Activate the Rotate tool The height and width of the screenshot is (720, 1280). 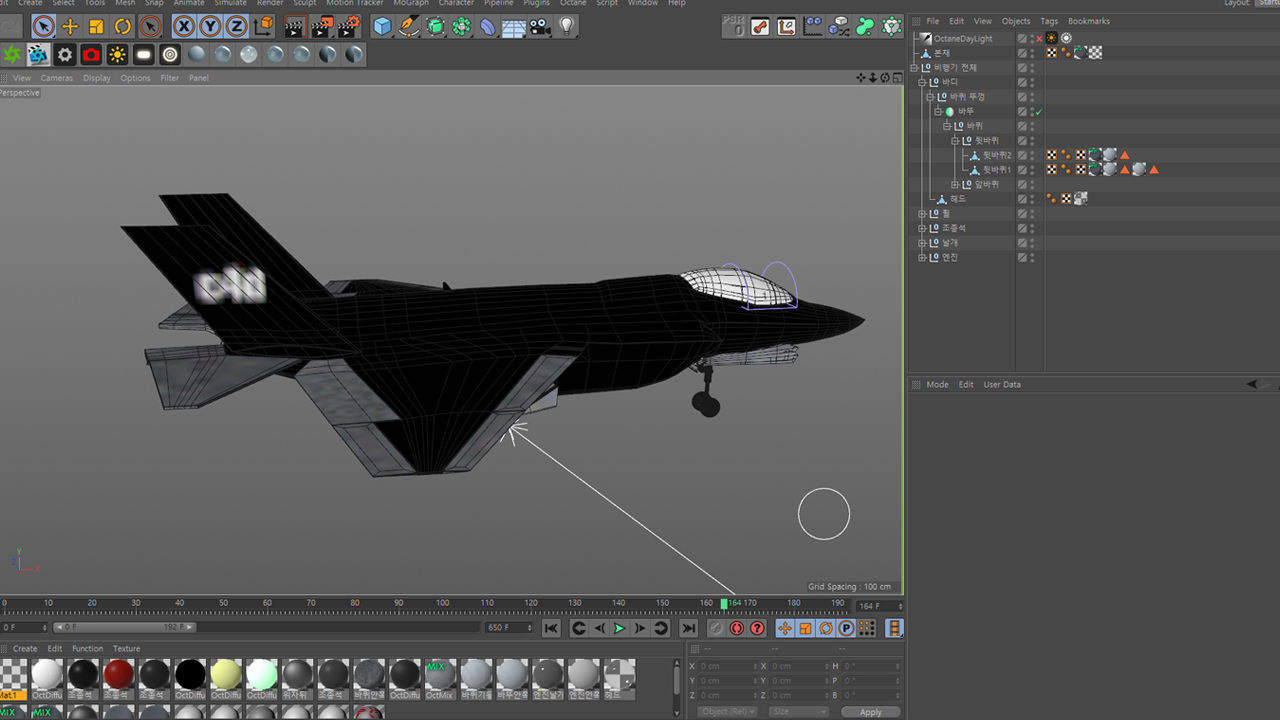[x=123, y=26]
